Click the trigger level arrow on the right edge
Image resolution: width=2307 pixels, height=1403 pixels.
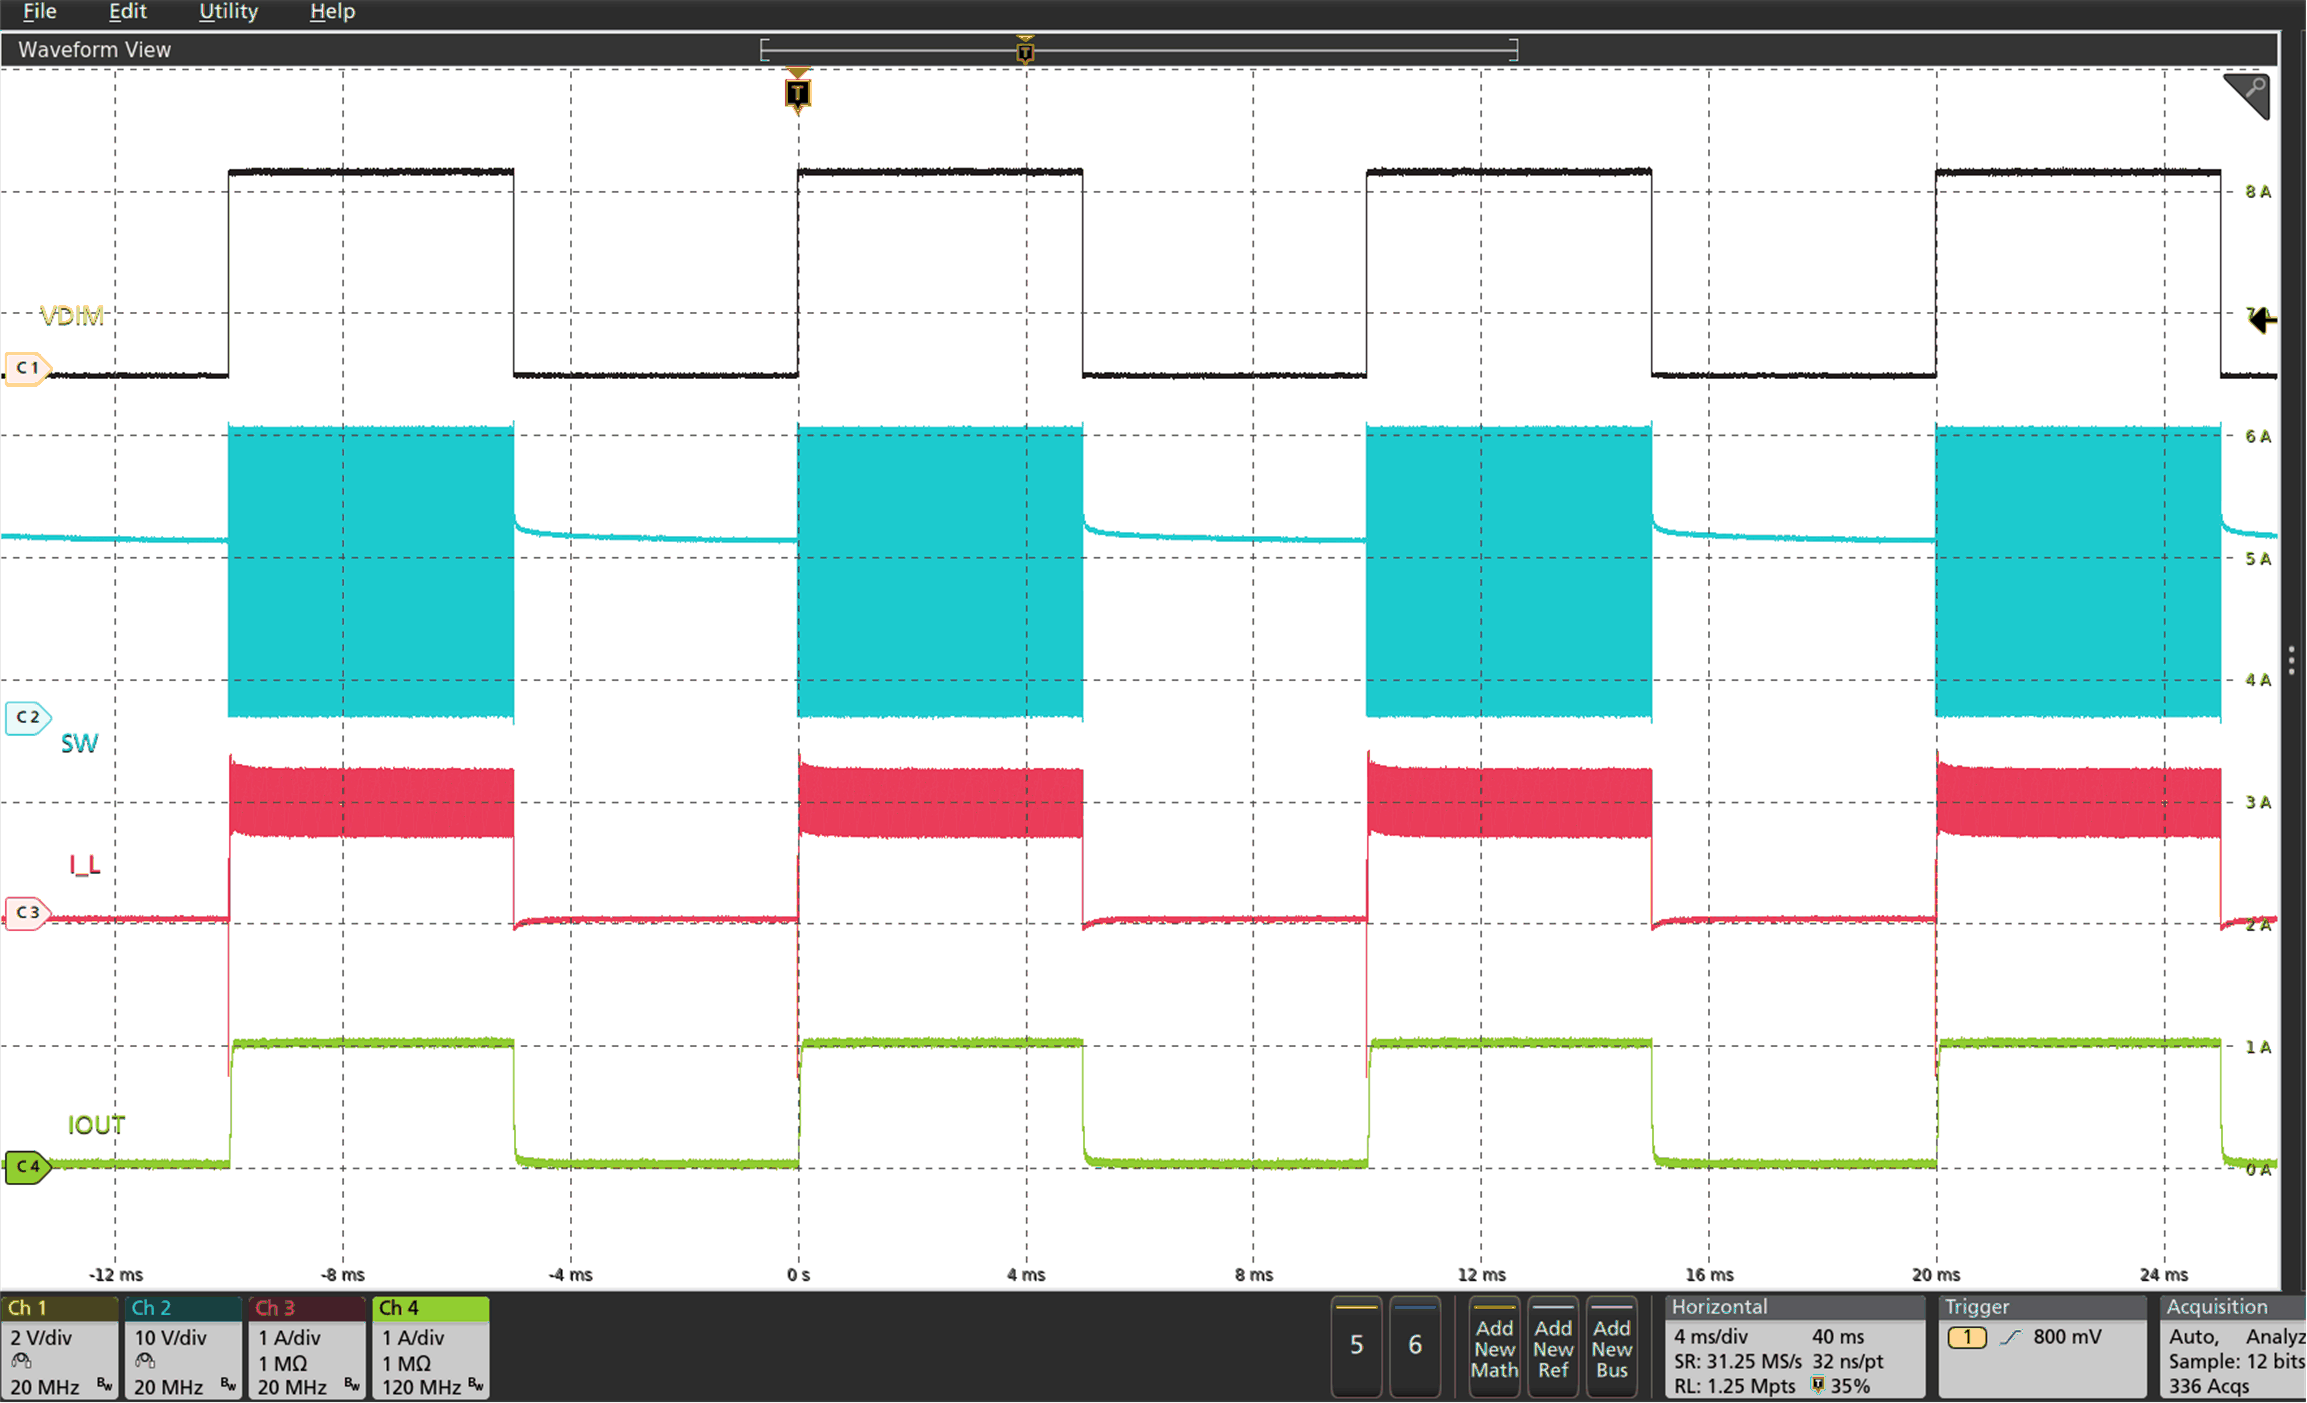(x=2260, y=320)
